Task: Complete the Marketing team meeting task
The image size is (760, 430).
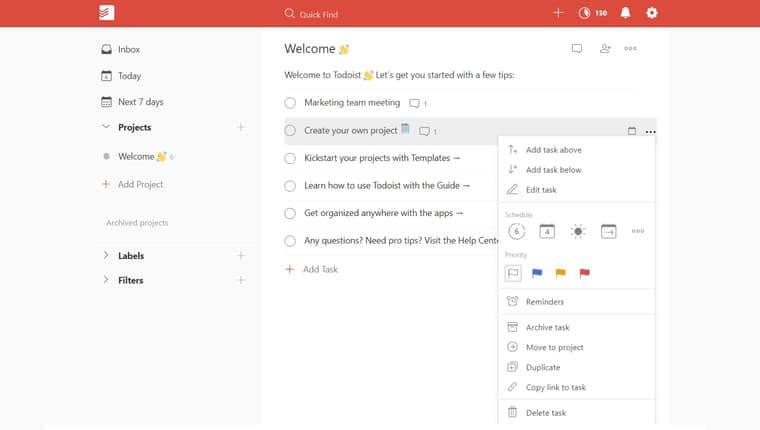Action: coord(290,103)
